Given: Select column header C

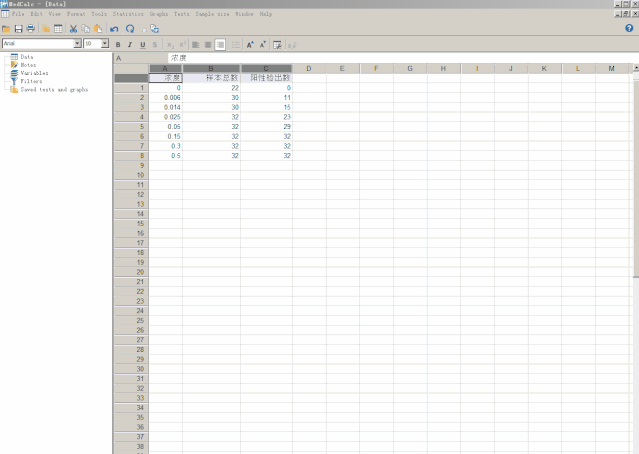Looking at the screenshot, I should click(x=266, y=68).
